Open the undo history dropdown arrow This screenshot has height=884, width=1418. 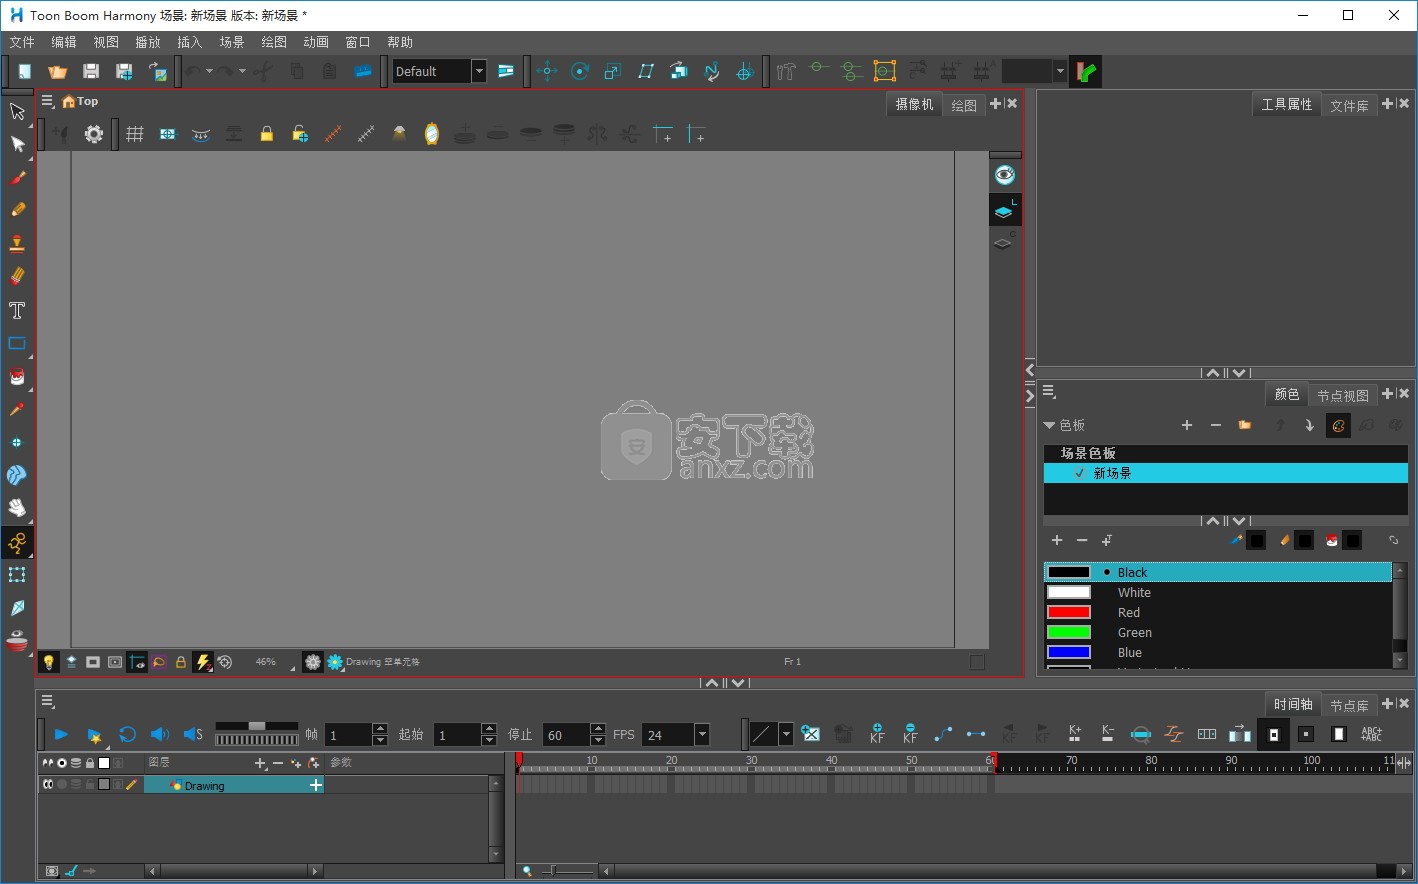pos(209,71)
